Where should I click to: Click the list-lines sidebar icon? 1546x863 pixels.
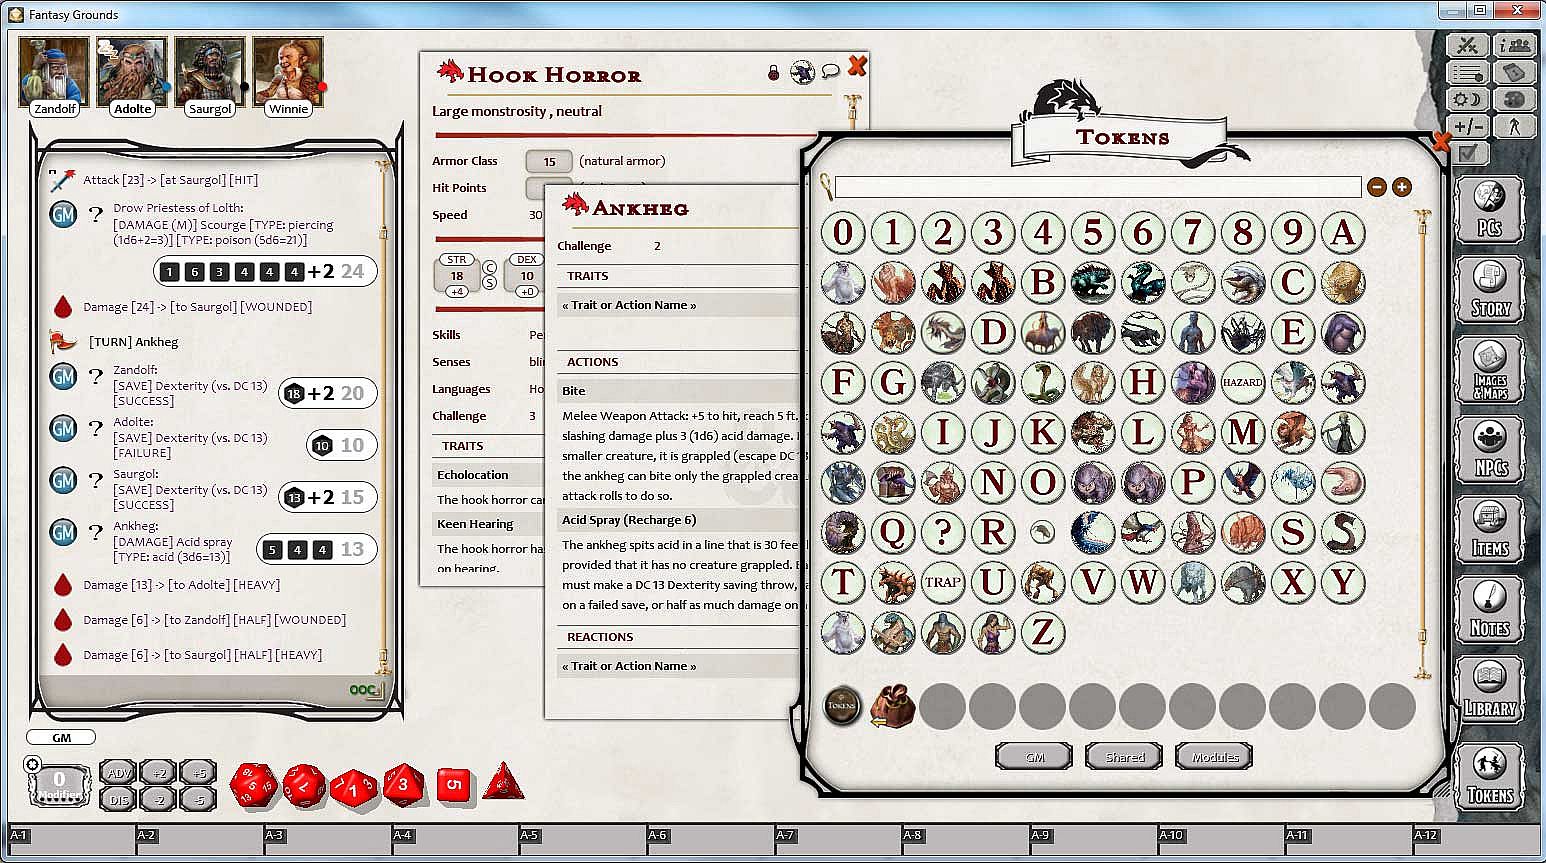tap(1467, 73)
